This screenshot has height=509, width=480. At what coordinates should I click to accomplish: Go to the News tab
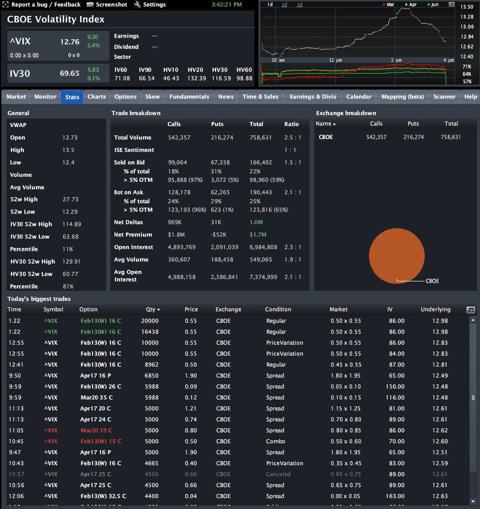(226, 97)
